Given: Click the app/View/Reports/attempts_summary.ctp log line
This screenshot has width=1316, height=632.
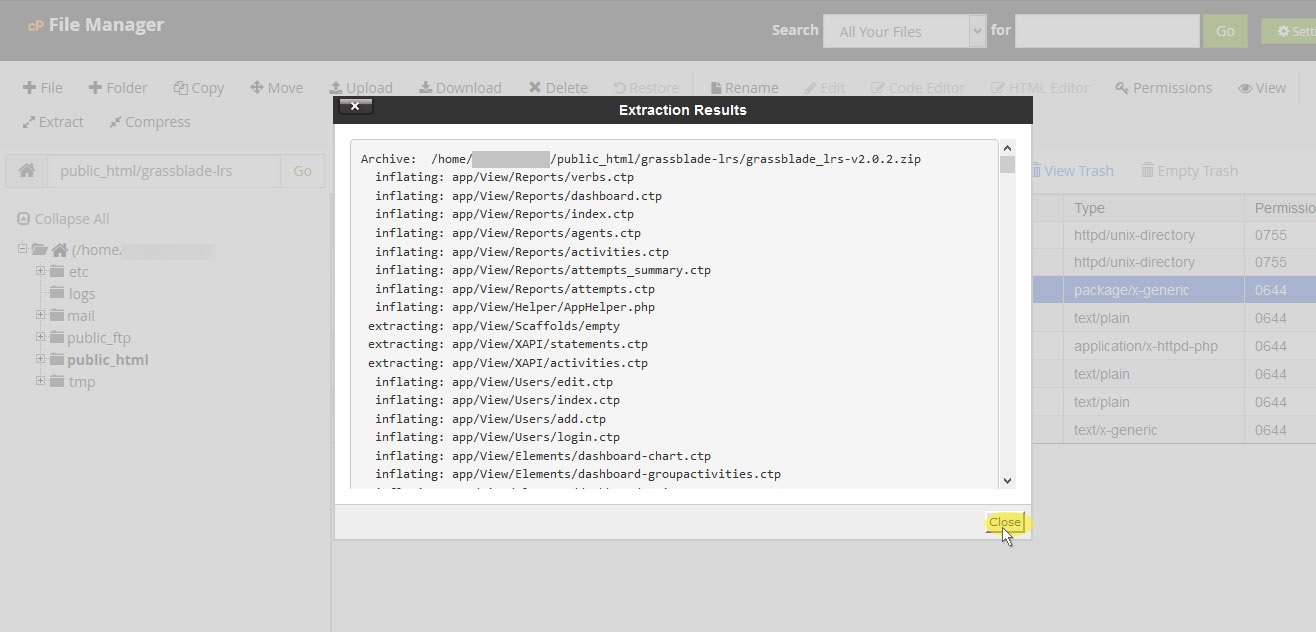Looking at the screenshot, I should (543, 270).
